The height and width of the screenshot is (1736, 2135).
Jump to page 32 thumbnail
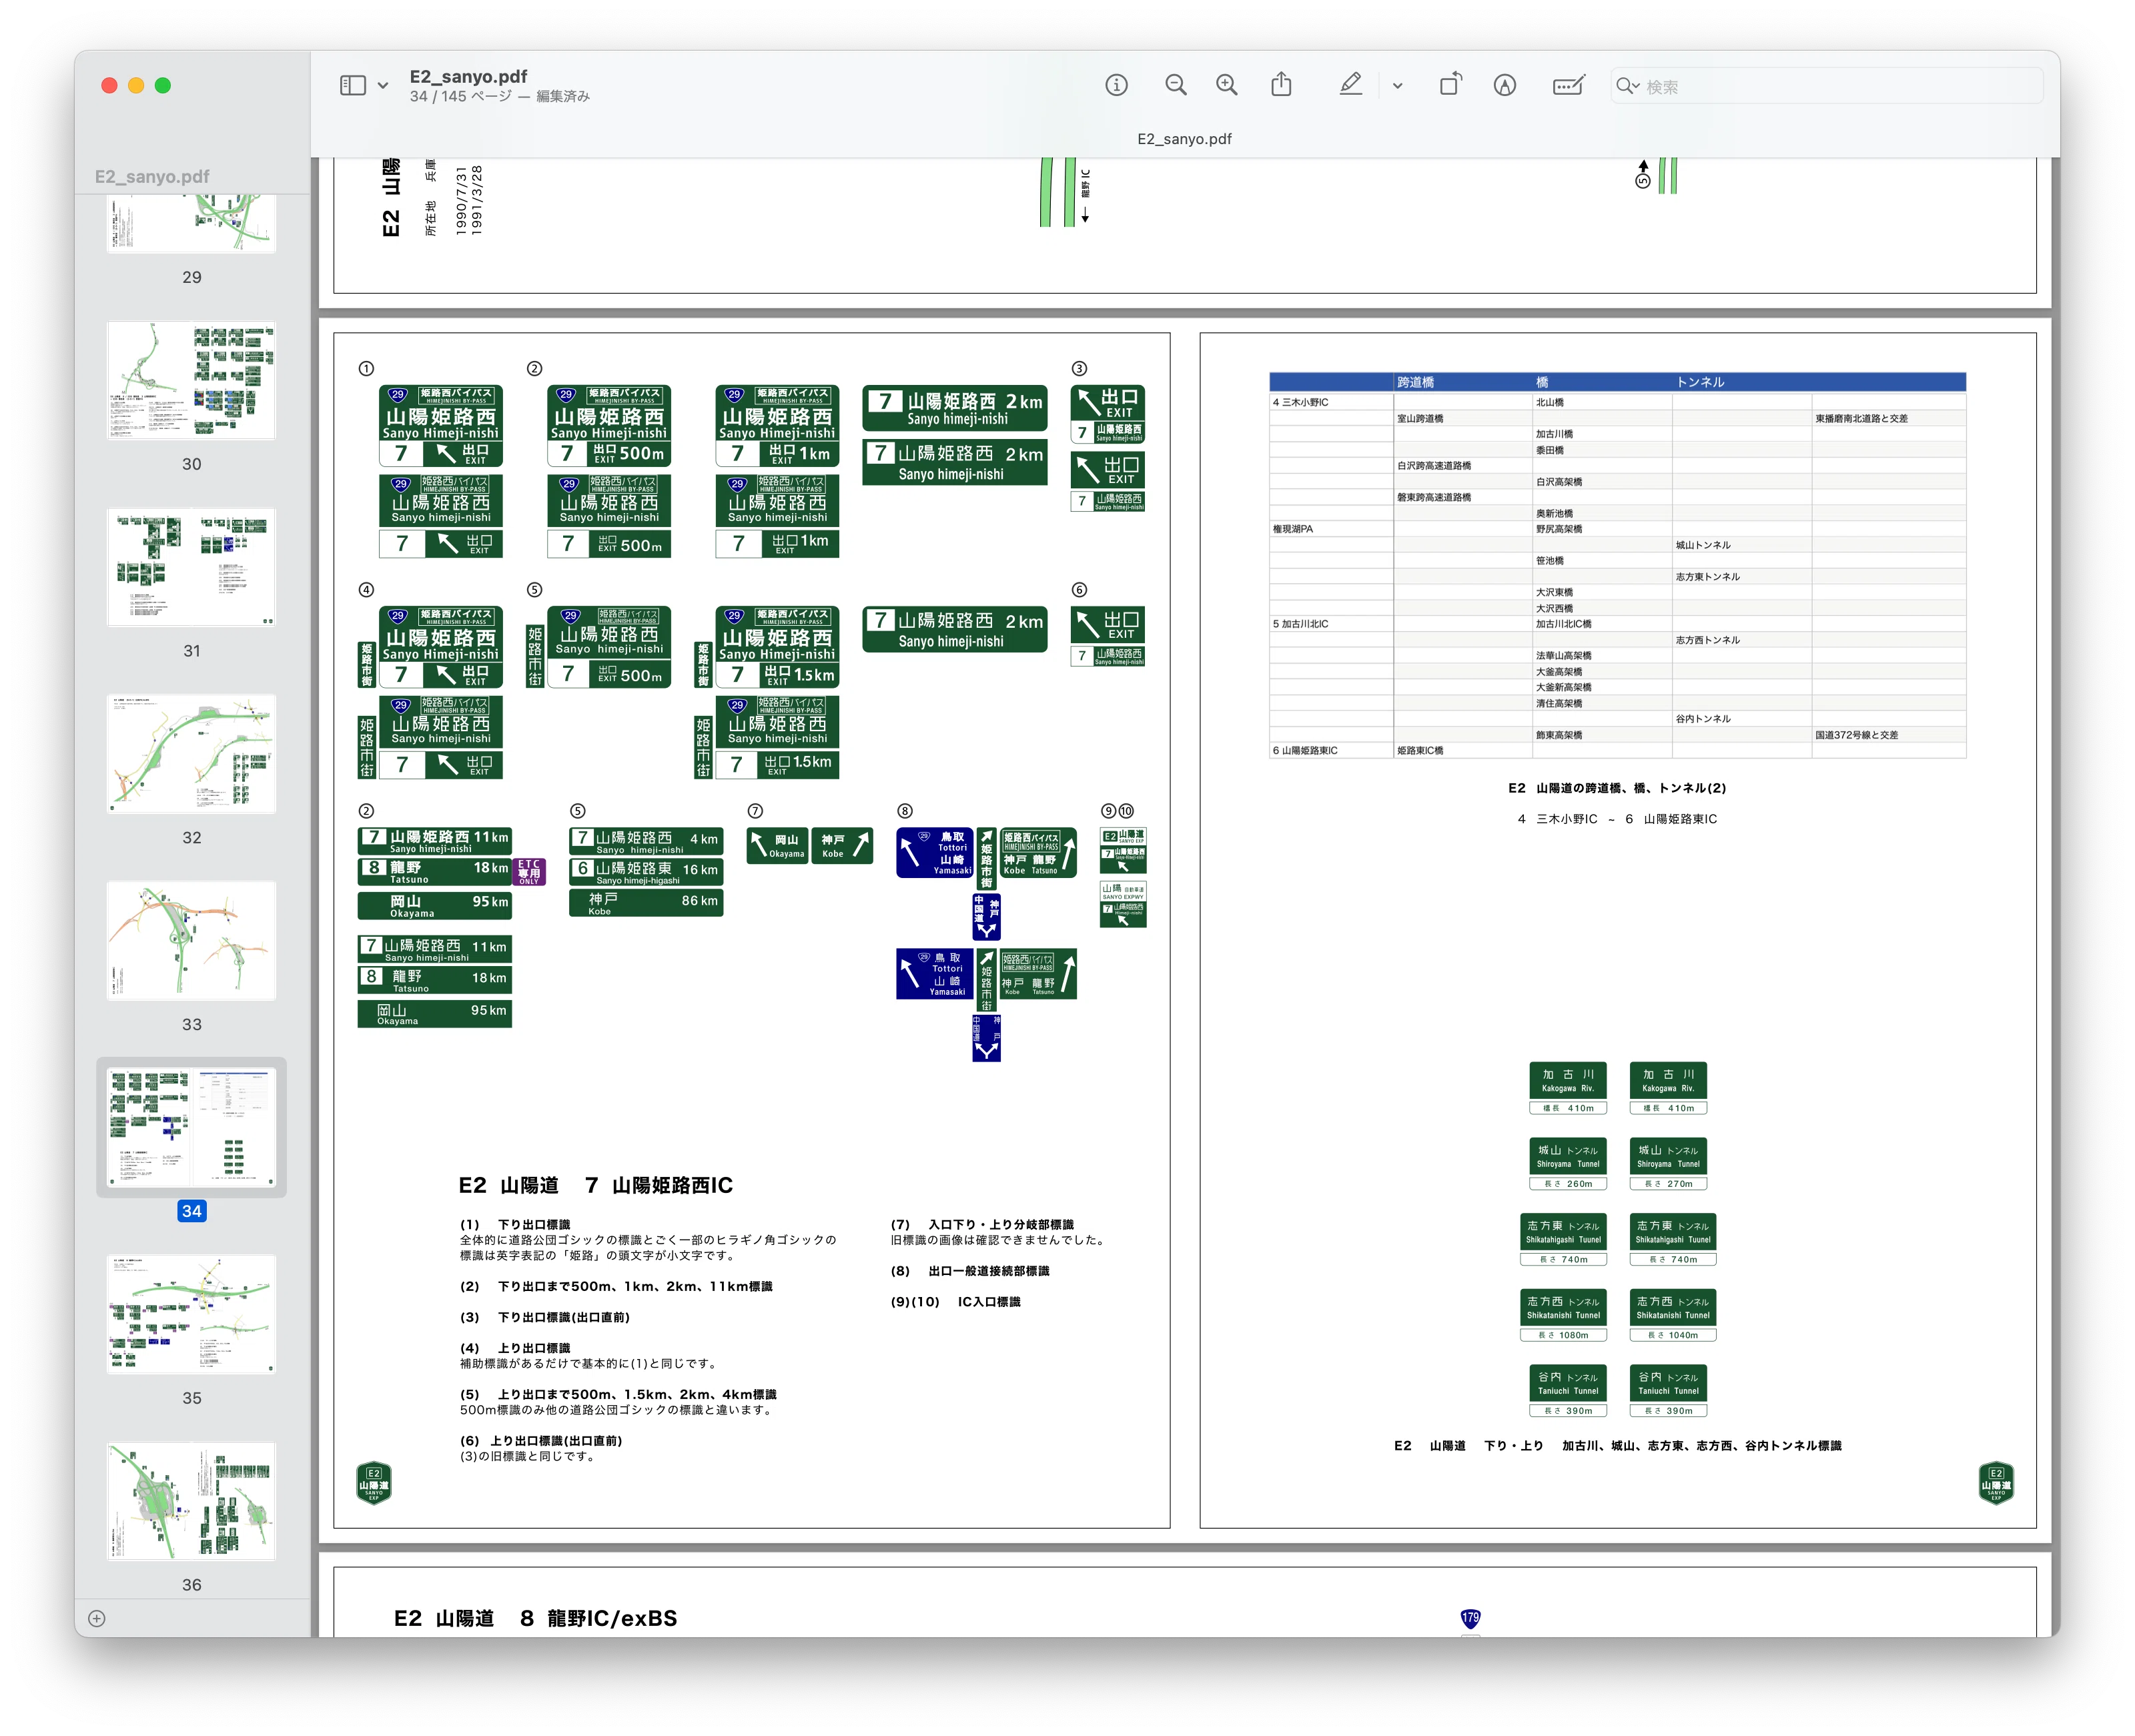tap(191, 754)
